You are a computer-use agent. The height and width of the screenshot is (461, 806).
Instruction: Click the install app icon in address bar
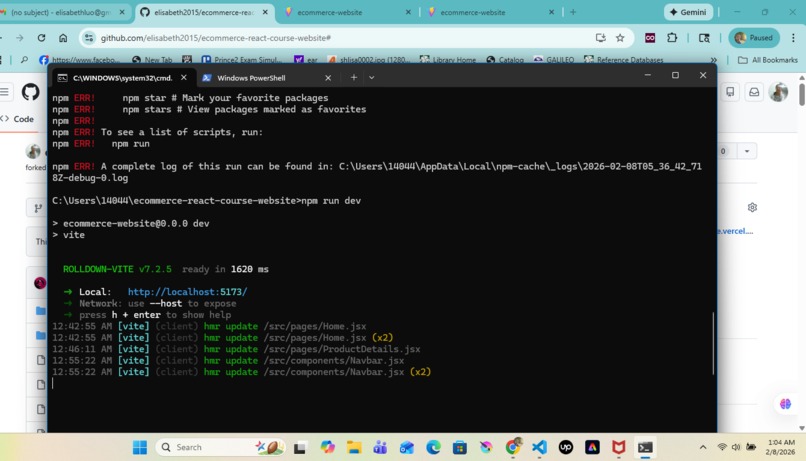click(x=600, y=38)
